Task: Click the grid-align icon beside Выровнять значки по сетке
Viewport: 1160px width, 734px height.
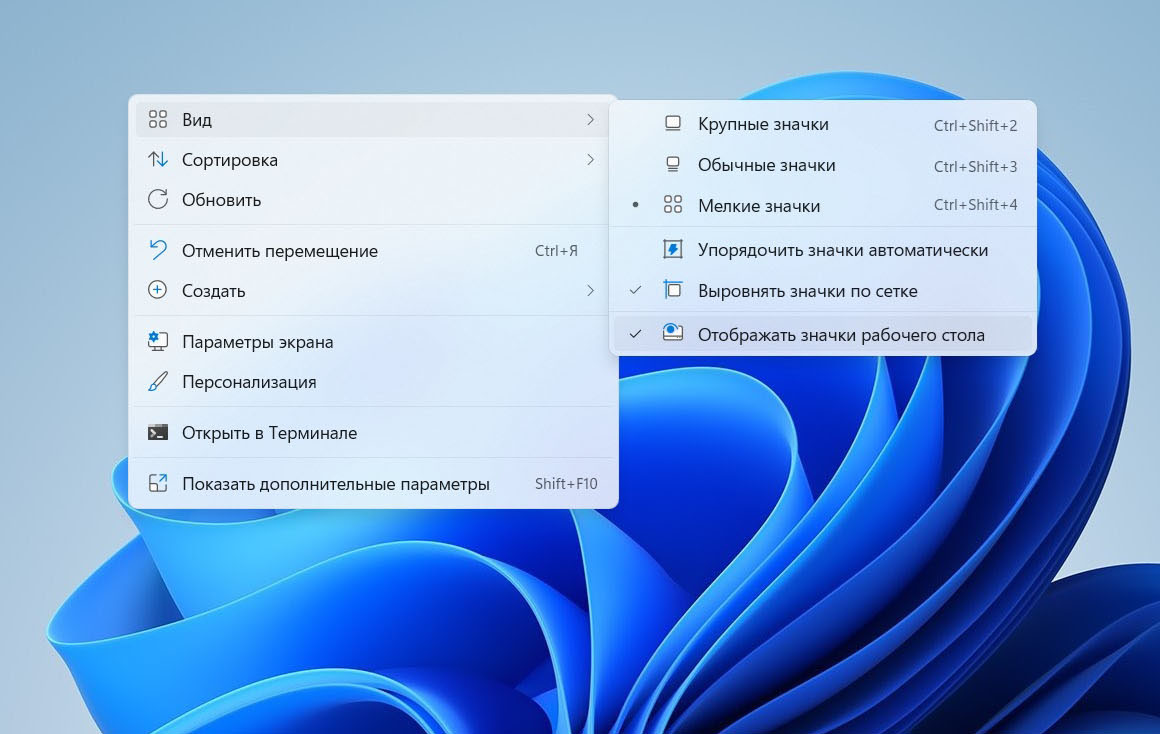Action: 672,290
